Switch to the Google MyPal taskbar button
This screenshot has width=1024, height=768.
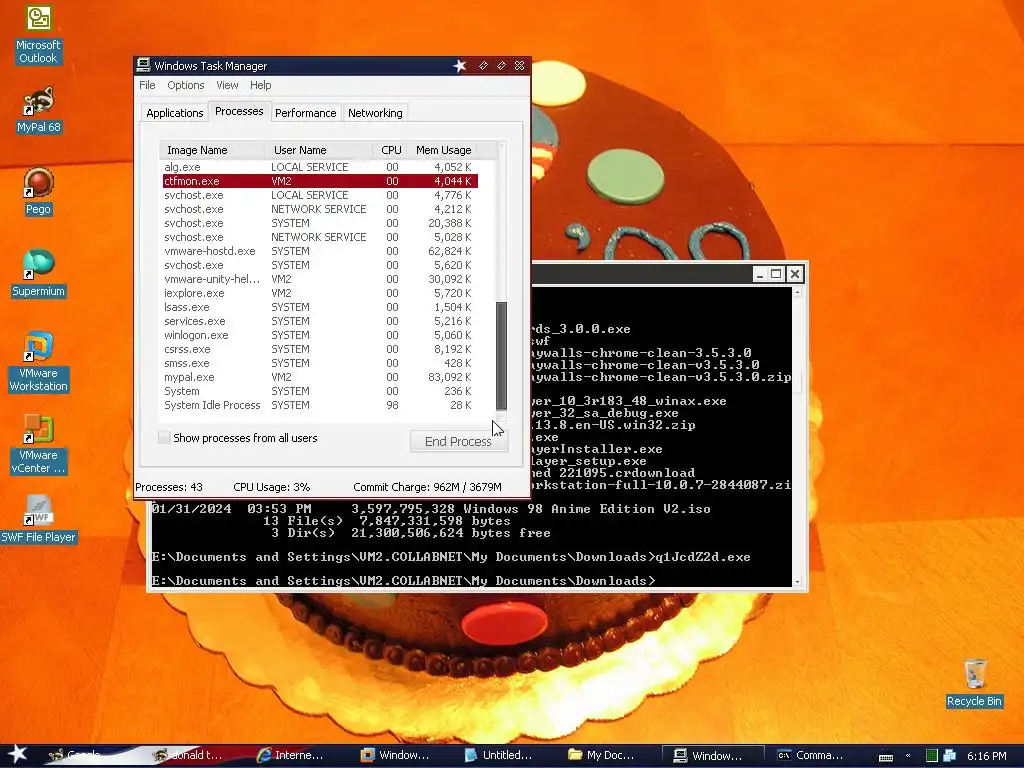coord(75,755)
